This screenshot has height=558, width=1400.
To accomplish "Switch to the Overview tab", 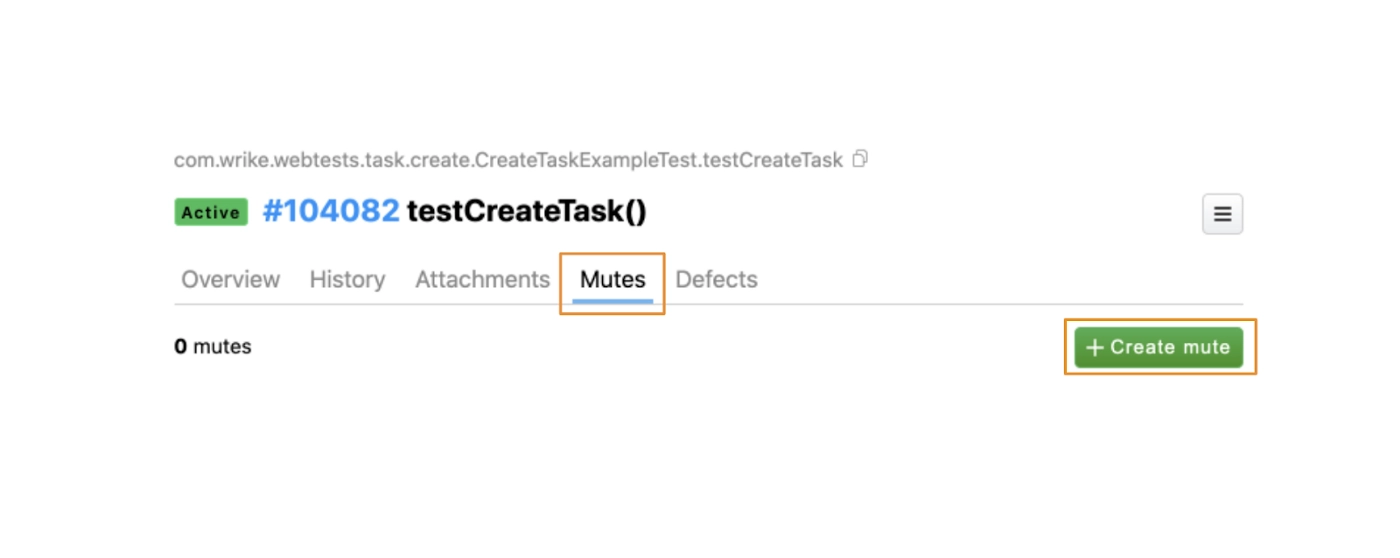I will tap(230, 280).
